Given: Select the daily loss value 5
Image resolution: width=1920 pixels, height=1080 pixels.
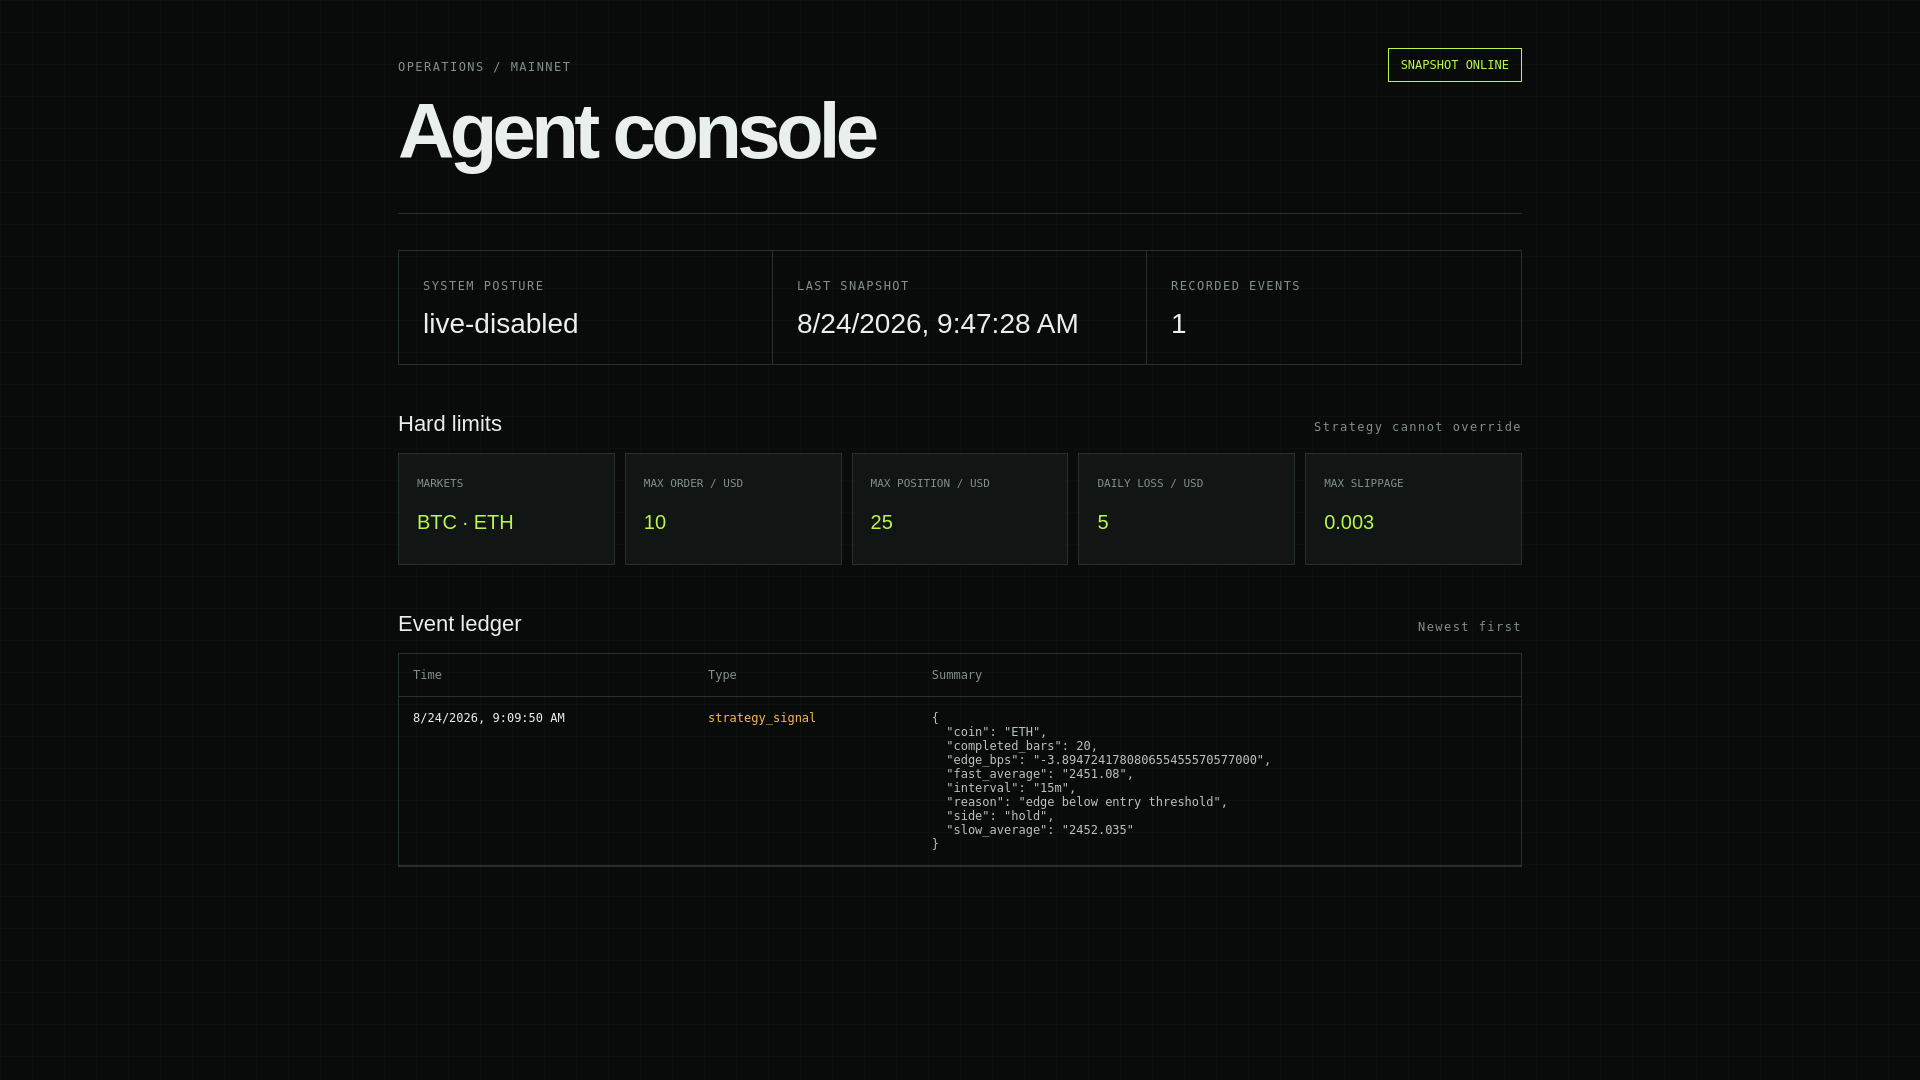Looking at the screenshot, I should [x=1103, y=522].
